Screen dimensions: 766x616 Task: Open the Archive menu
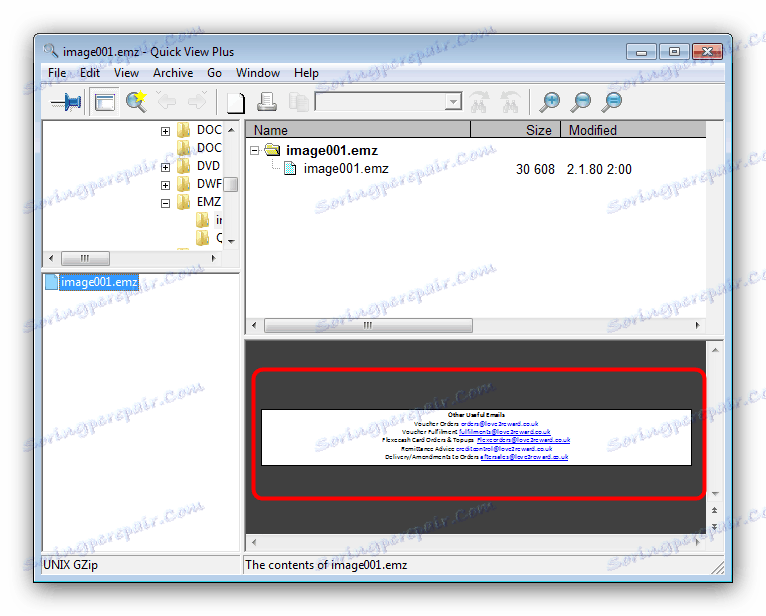click(173, 73)
